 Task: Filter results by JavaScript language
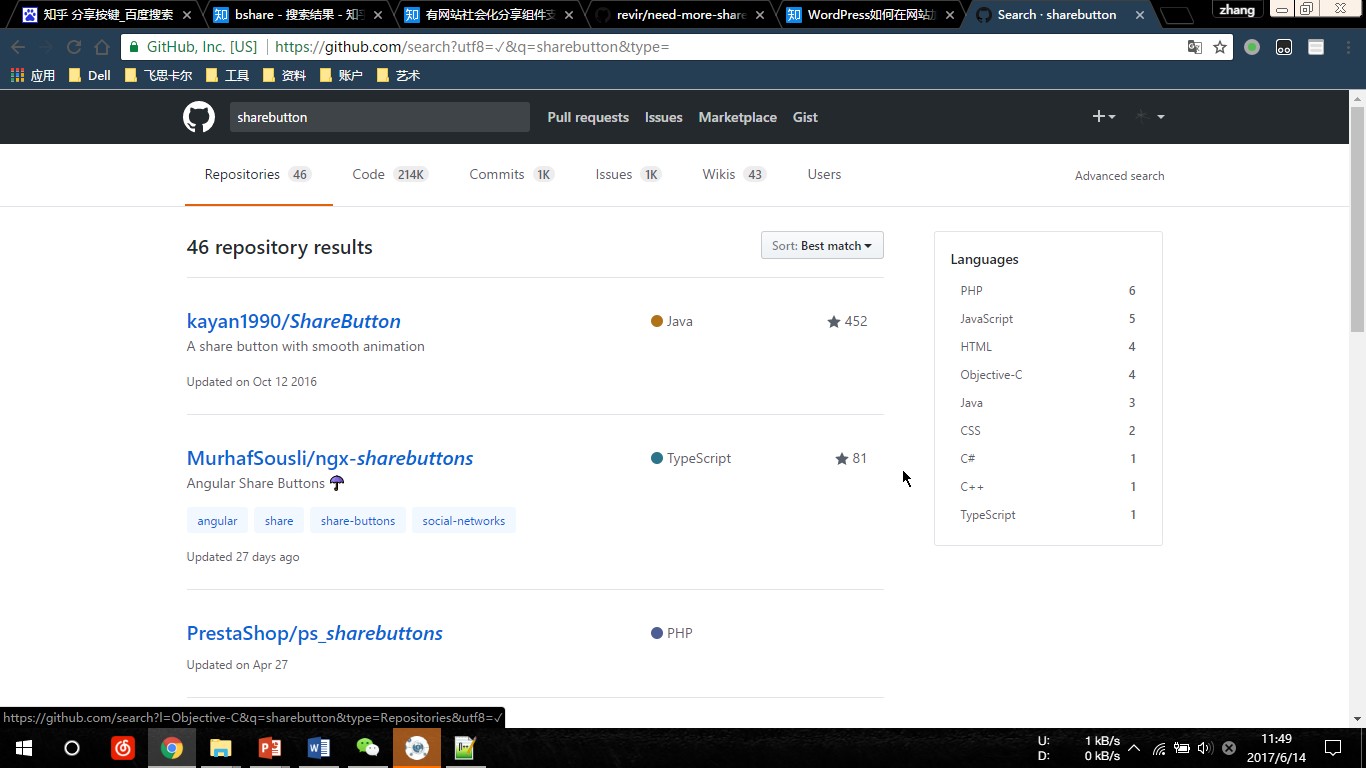click(x=986, y=319)
